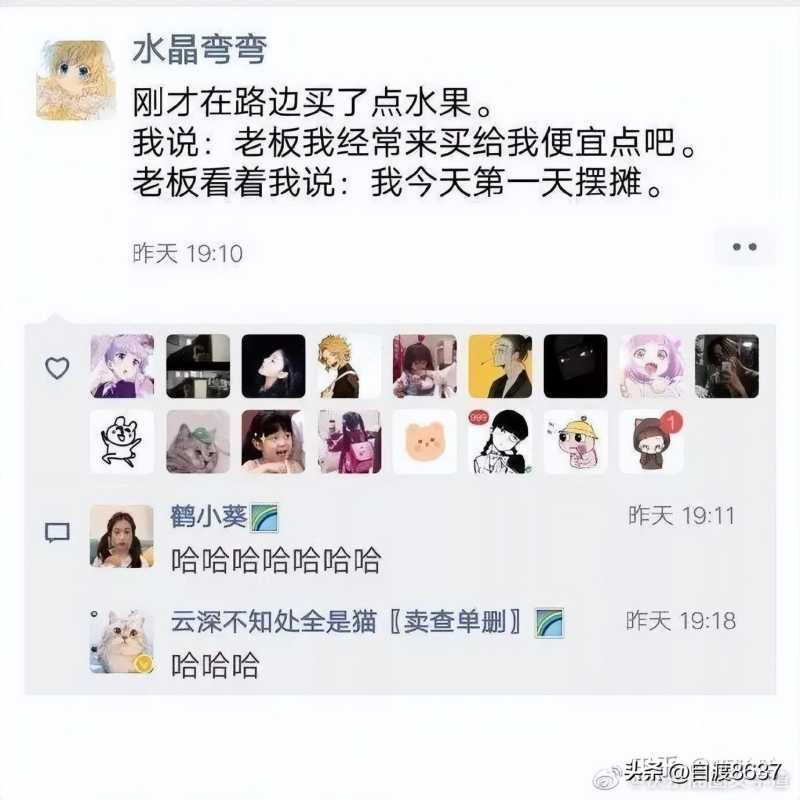Viewport: 800px width, 800px height.
Task: Open the white rabbit doodle liker avatar
Action: click(122, 442)
